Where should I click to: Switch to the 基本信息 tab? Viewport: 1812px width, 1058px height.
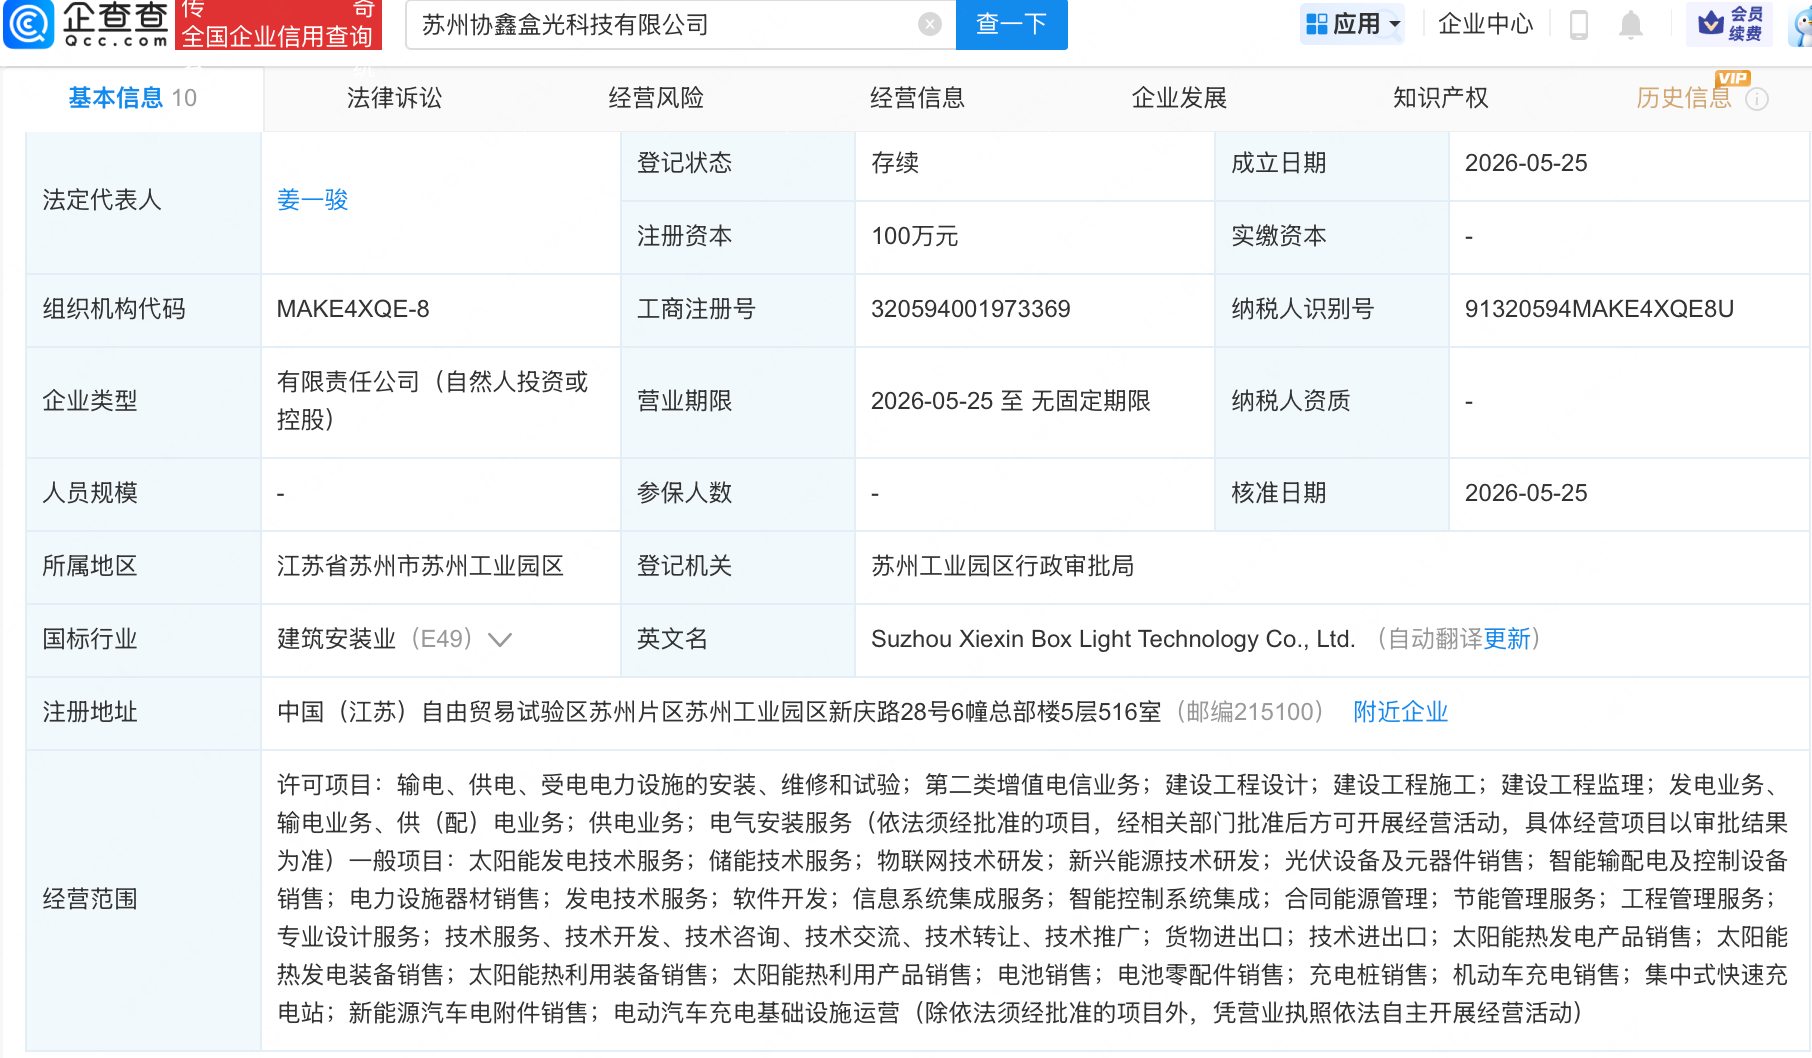click(132, 98)
